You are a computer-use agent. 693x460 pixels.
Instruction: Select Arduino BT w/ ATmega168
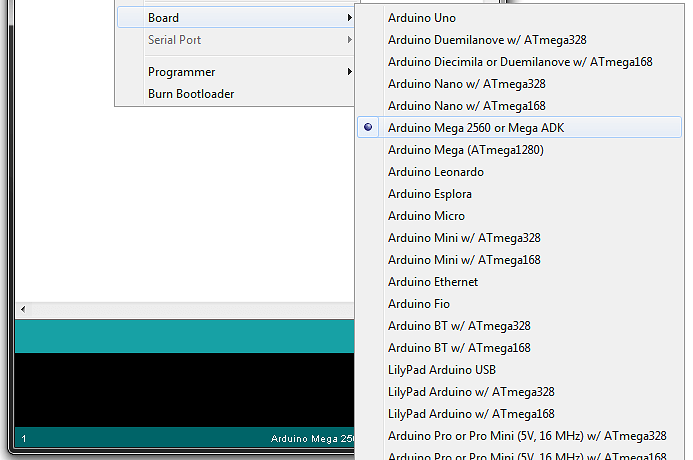519,348
